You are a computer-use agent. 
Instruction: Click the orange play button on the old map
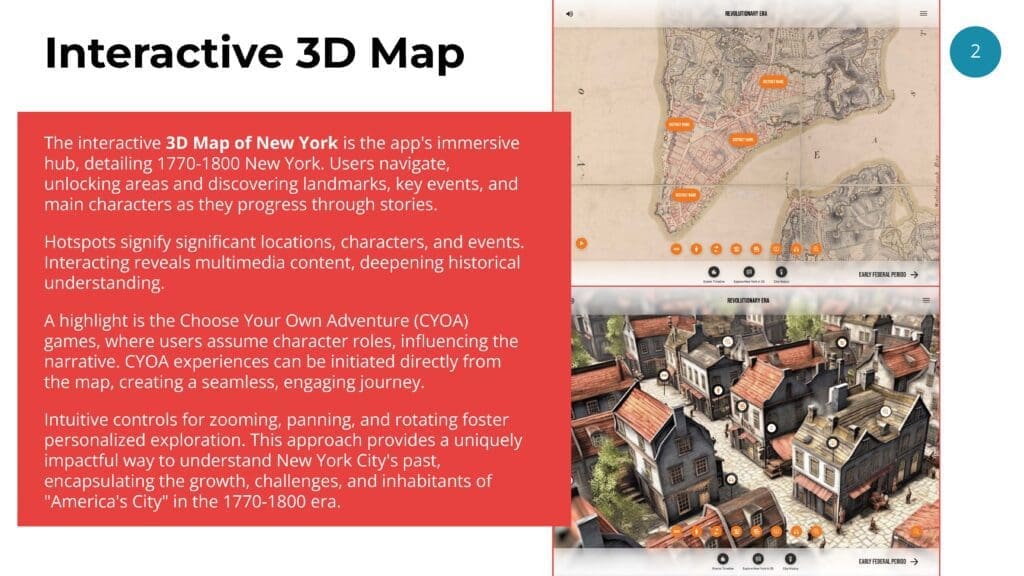click(579, 242)
